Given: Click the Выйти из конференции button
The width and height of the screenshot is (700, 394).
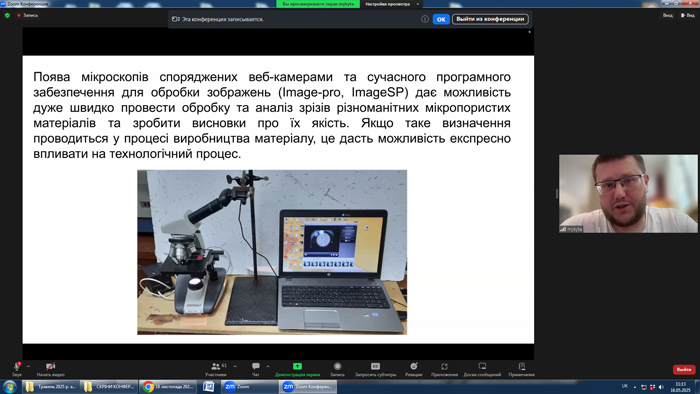Looking at the screenshot, I should [x=490, y=19].
